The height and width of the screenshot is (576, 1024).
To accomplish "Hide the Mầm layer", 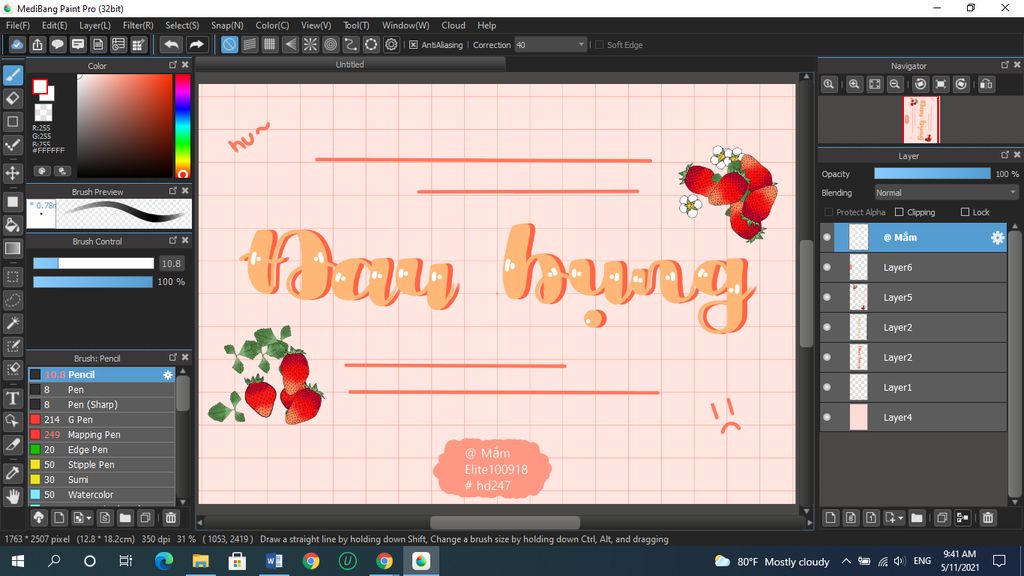I will [827, 238].
